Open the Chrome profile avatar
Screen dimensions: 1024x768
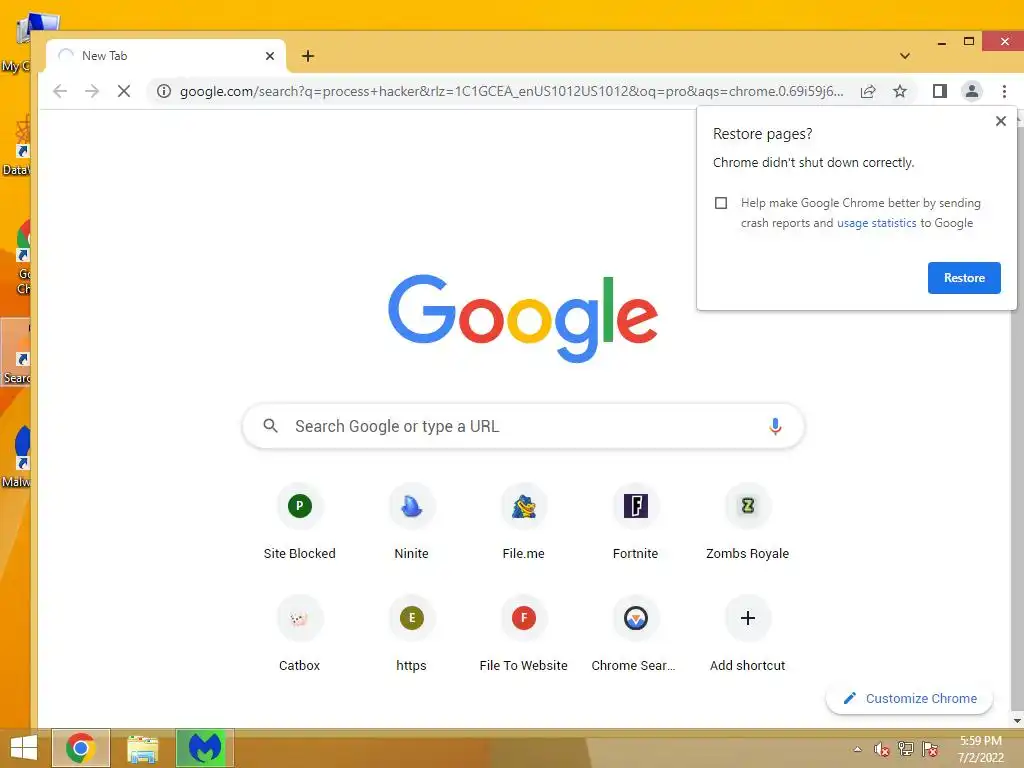972,91
